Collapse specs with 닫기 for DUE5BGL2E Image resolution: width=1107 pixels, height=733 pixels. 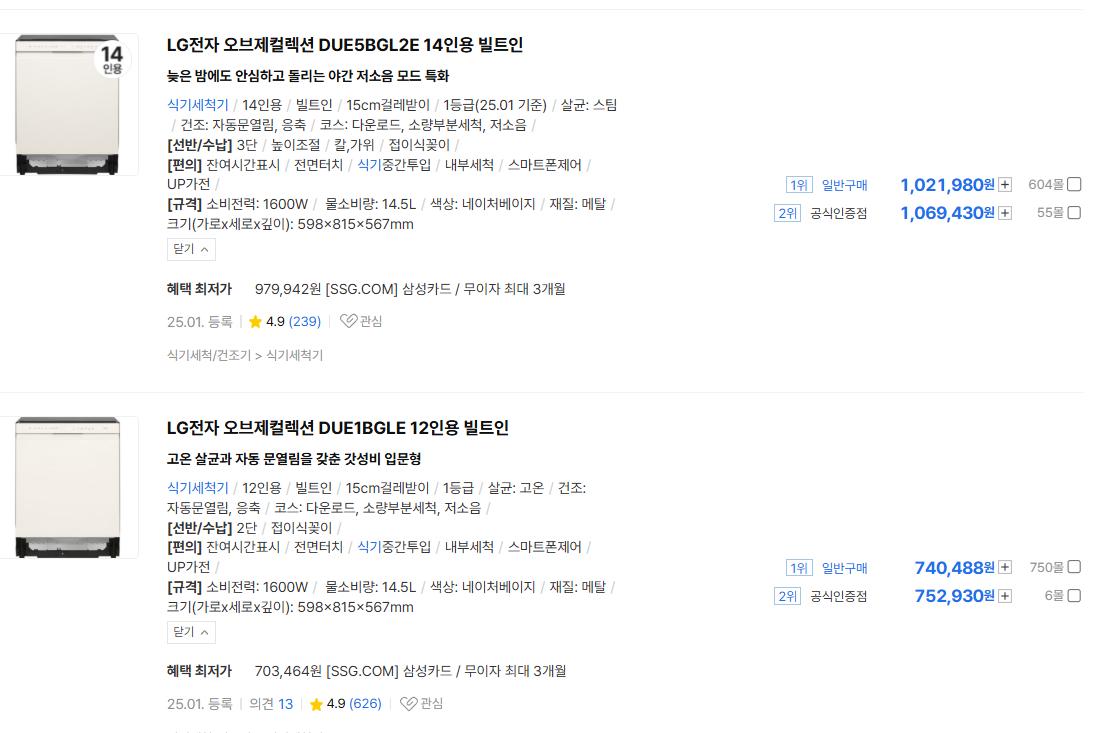[191, 249]
